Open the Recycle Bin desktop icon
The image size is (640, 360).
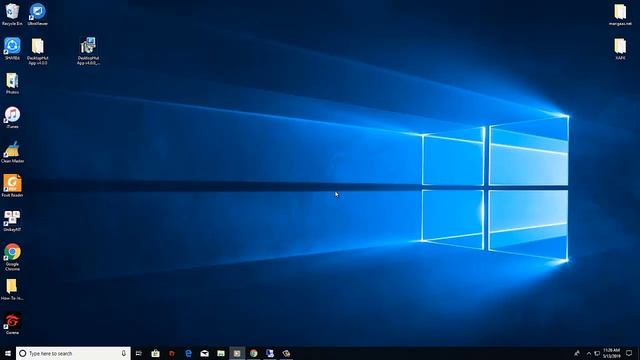[x=12, y=14]
